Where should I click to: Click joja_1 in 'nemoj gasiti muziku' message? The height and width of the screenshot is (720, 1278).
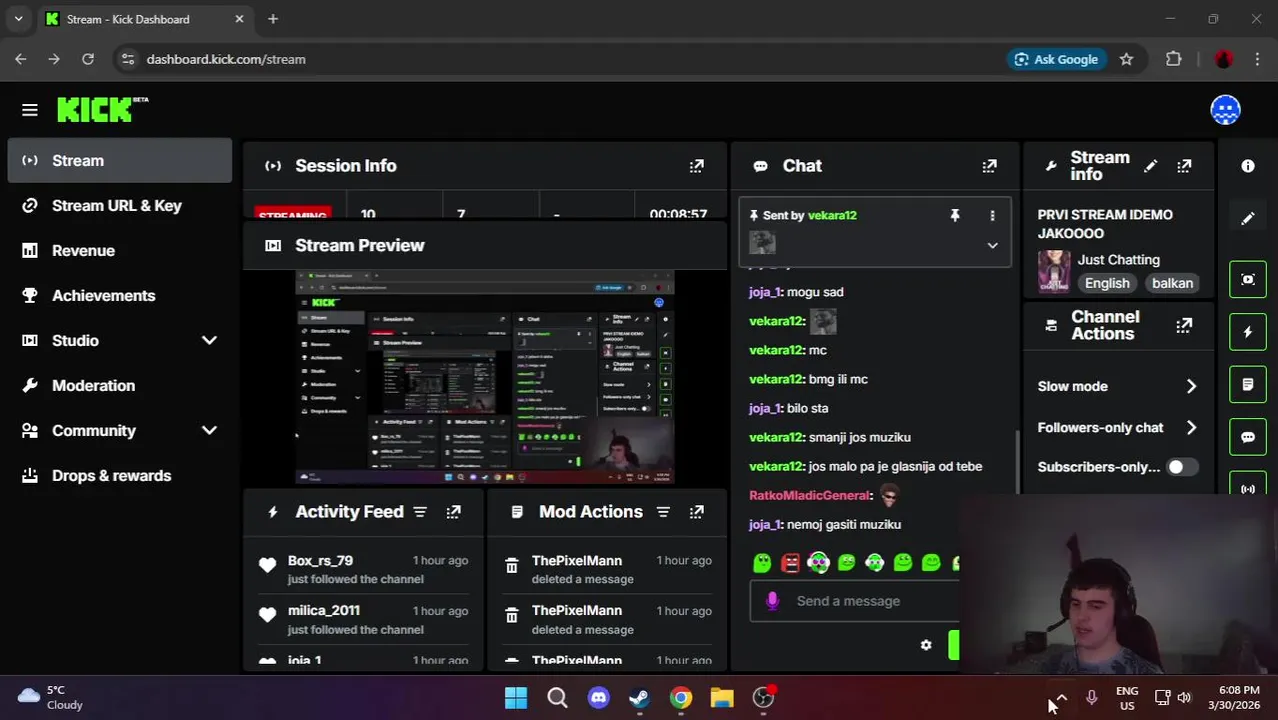pos(764,524)
